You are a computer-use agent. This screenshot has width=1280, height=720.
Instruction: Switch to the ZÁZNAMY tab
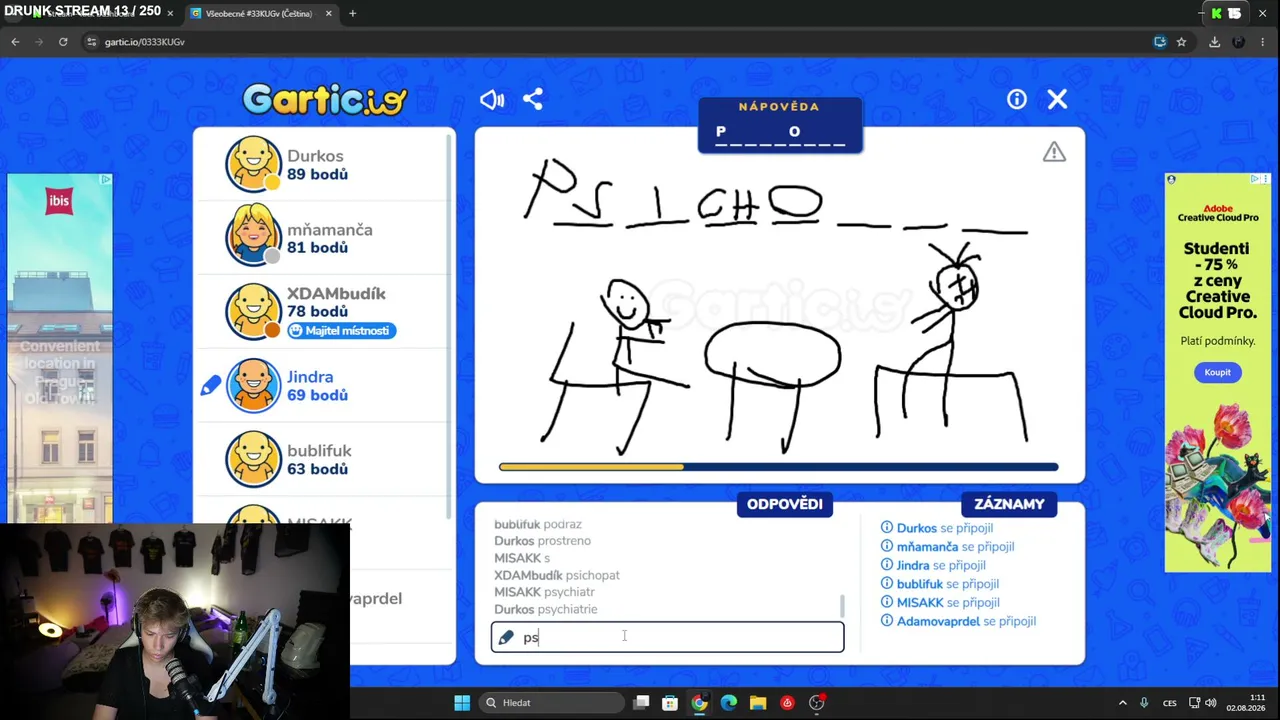coord(1009,504)
